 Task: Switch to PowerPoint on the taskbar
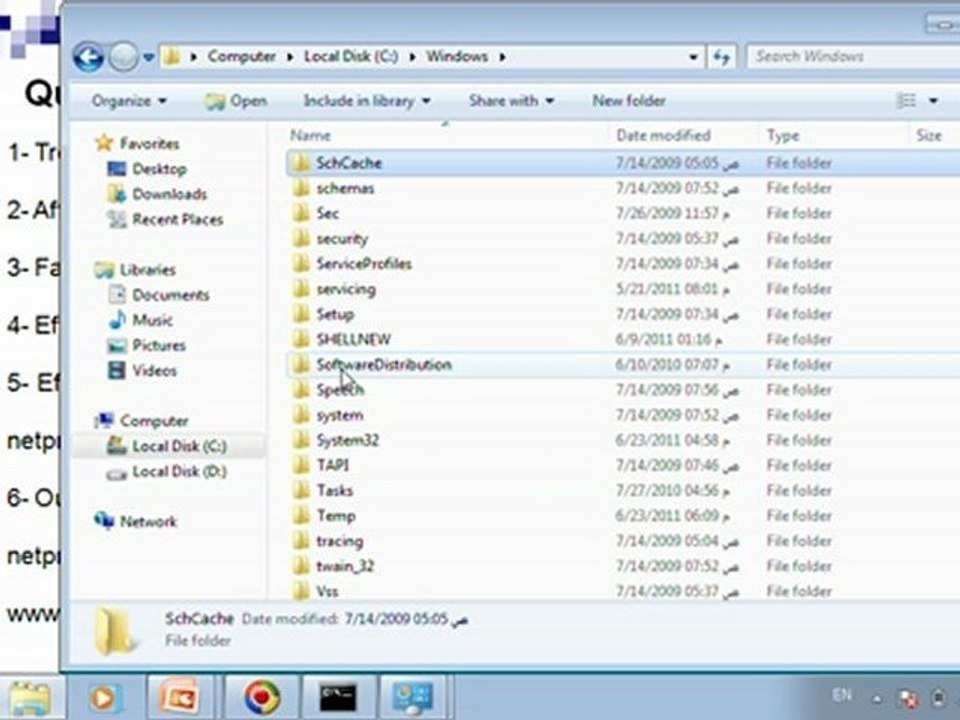(180, 697)
